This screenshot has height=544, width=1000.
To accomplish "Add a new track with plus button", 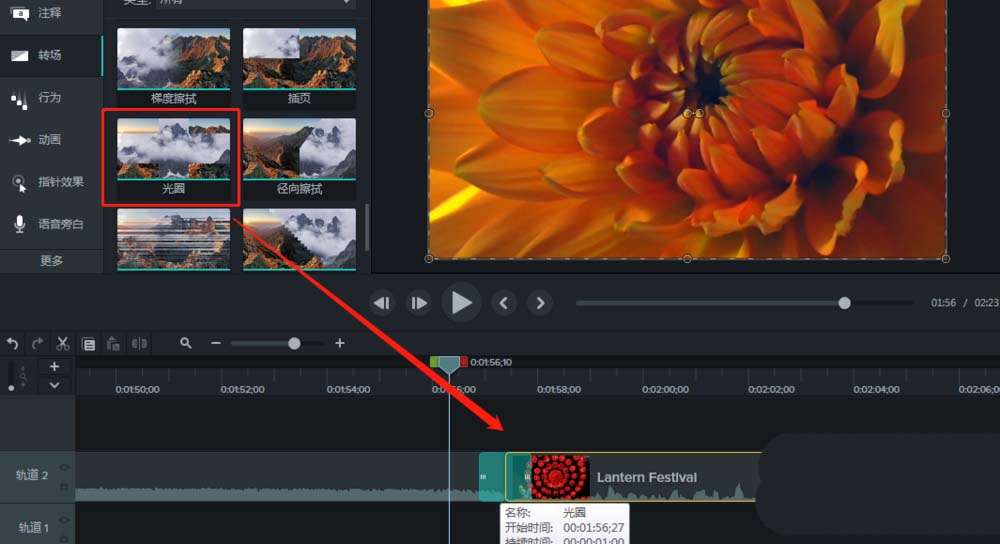I will (x=54, y=367).
